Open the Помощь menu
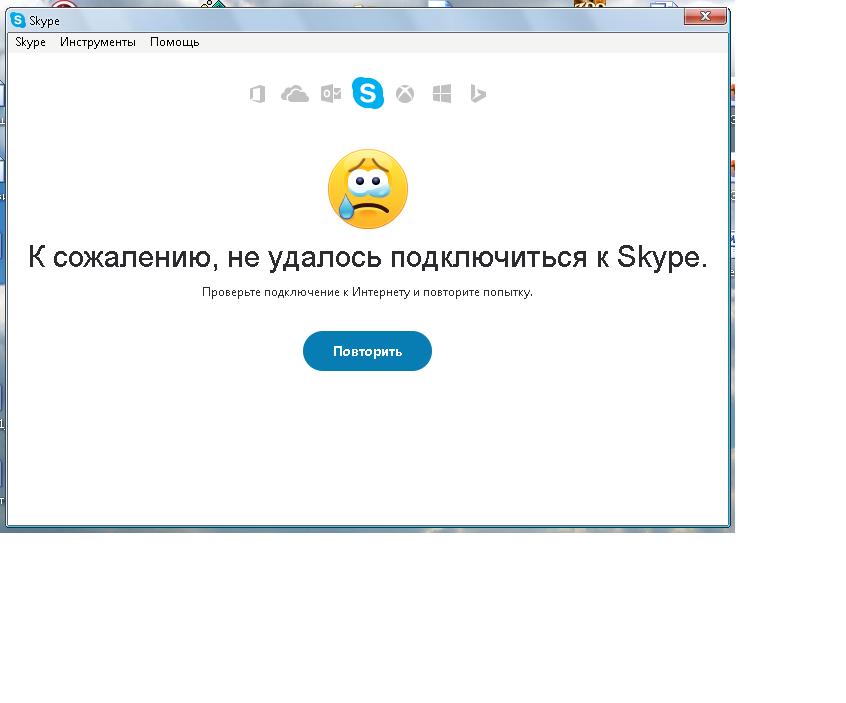The image size is (846, 703). [x=174, y=42]
